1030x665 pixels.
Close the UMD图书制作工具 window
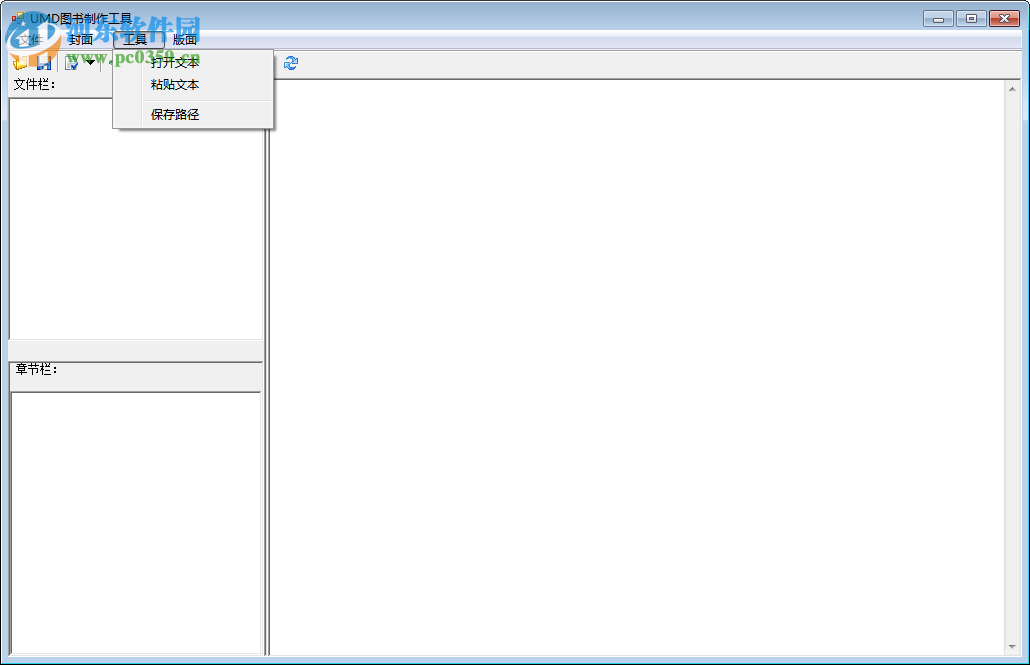point(1004,19)
